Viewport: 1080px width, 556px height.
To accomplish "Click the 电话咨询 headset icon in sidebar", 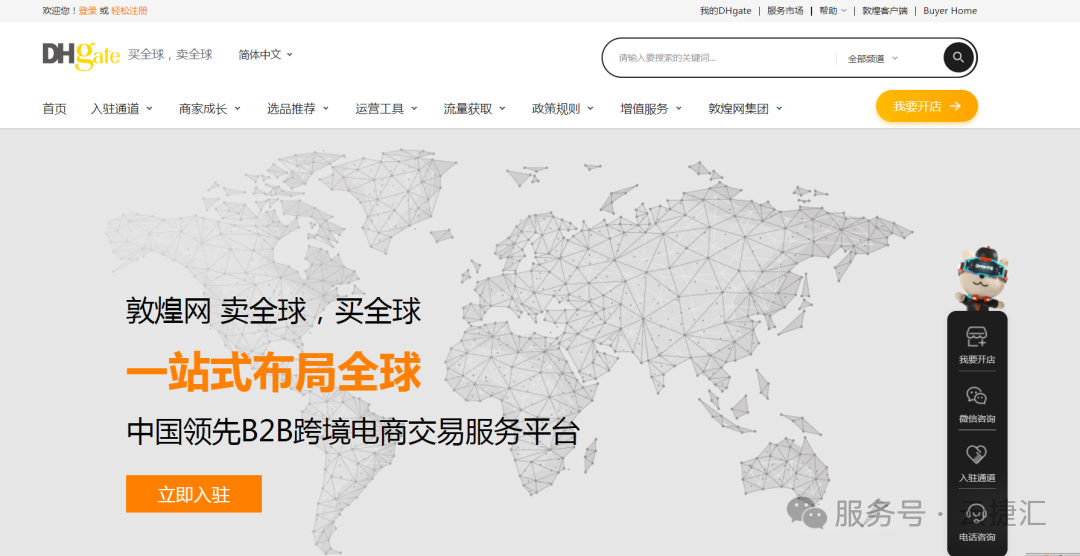I will click(x=977, y=514).
